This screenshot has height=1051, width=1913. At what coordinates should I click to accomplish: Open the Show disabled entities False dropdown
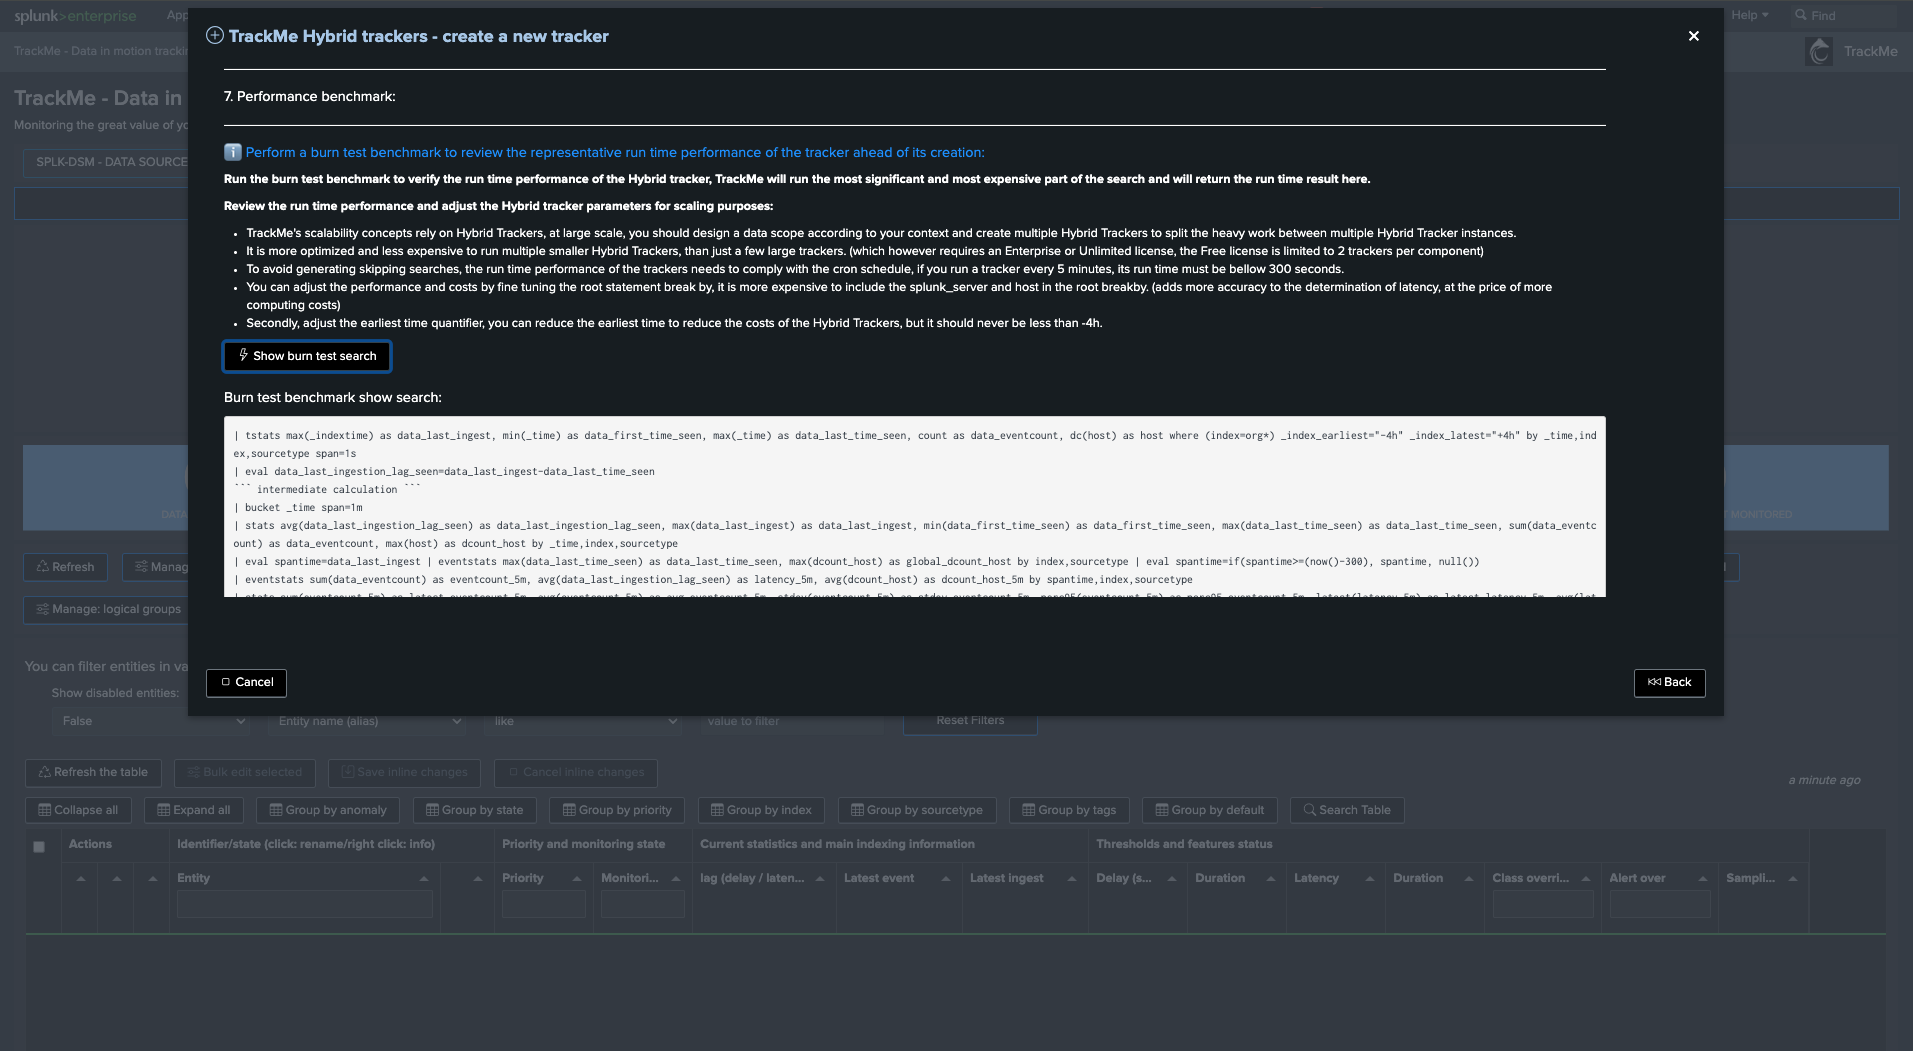(x=150, y=721)
